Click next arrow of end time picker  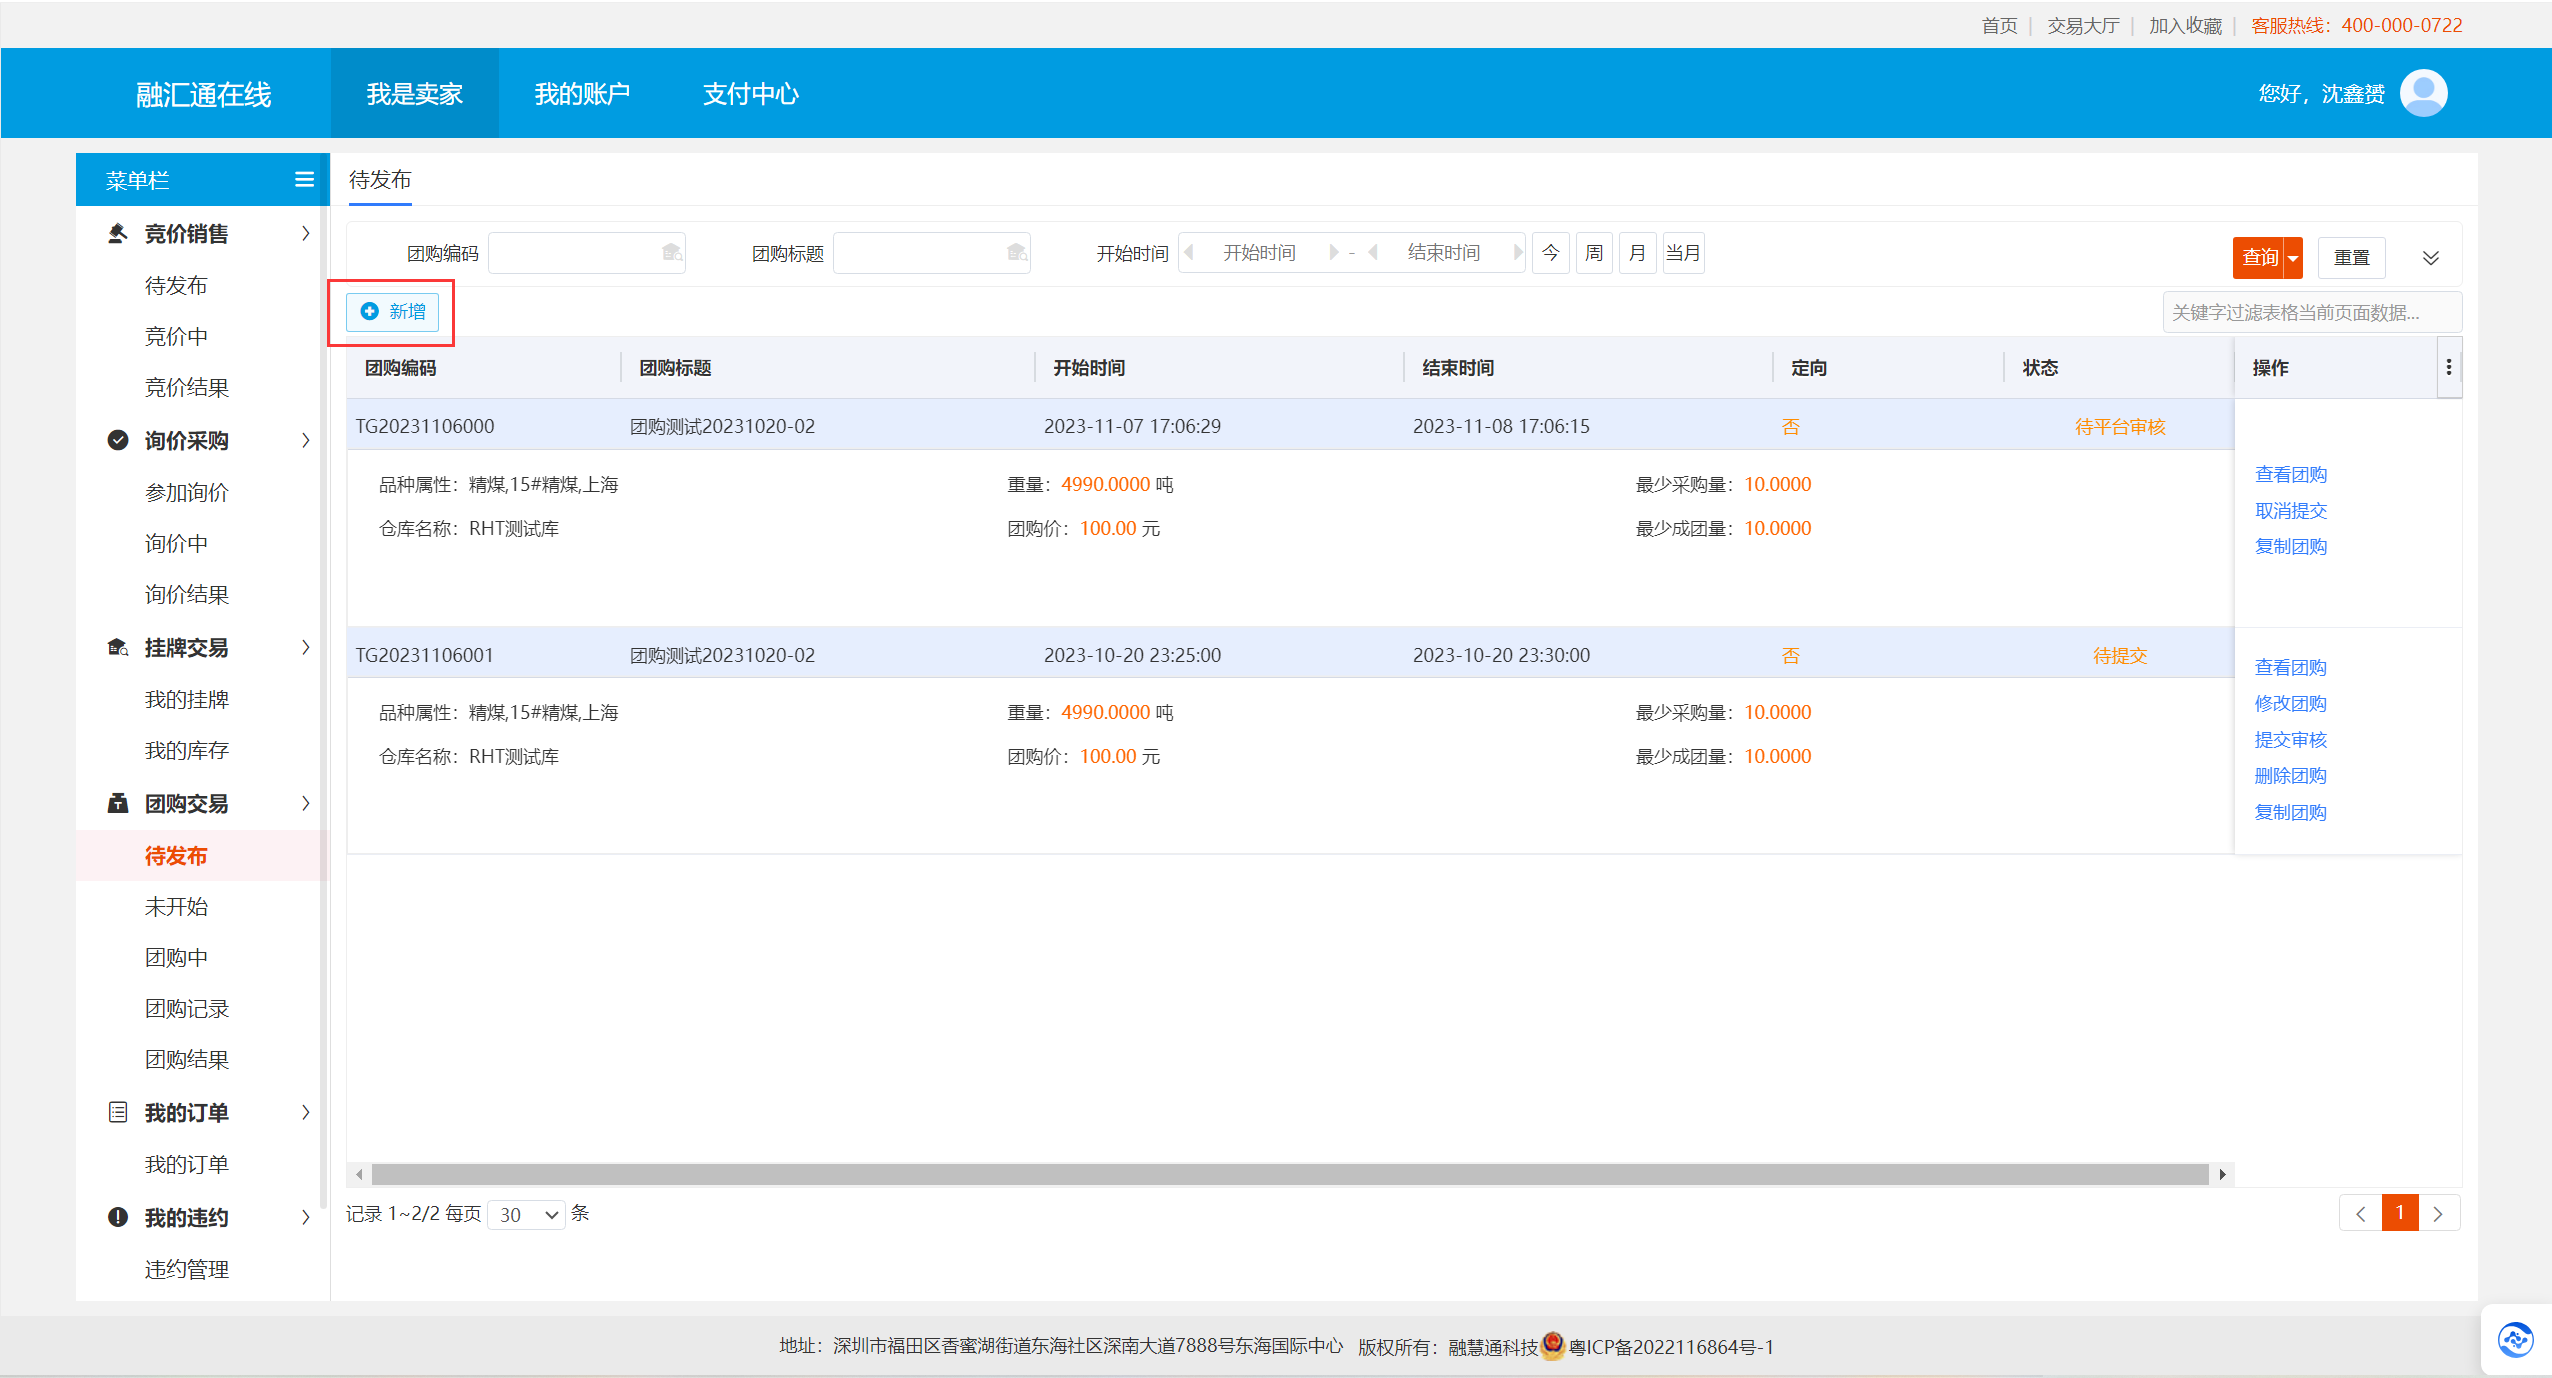coord(1518,252)
